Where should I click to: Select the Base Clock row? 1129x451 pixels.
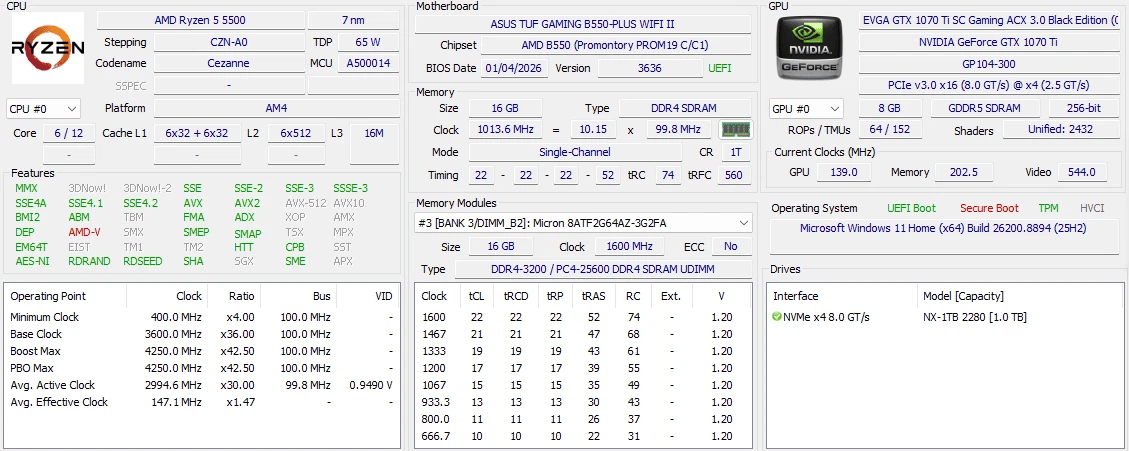coord(202,334)
